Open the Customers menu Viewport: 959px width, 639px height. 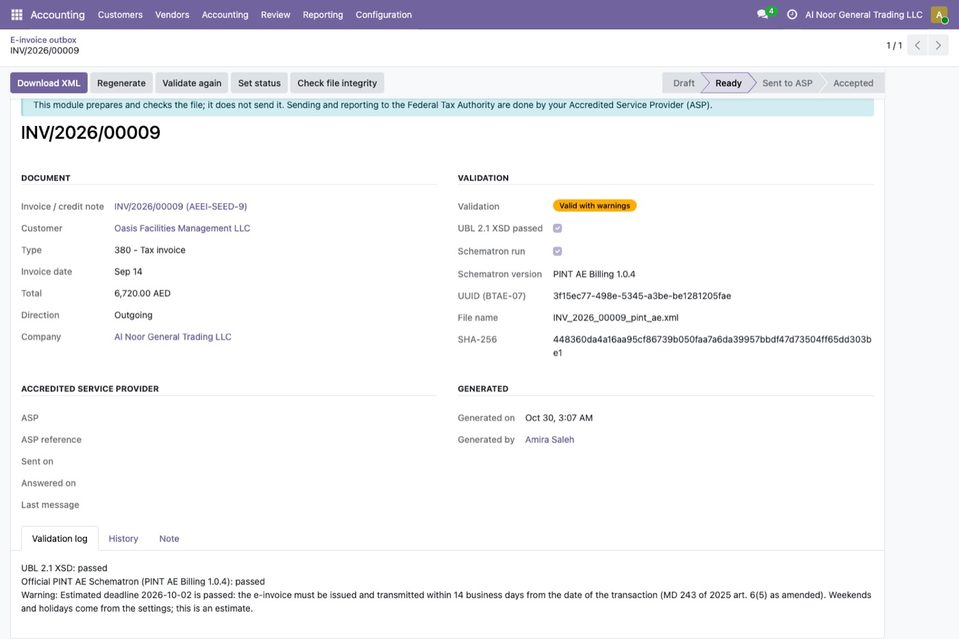[x=120, y=15]
